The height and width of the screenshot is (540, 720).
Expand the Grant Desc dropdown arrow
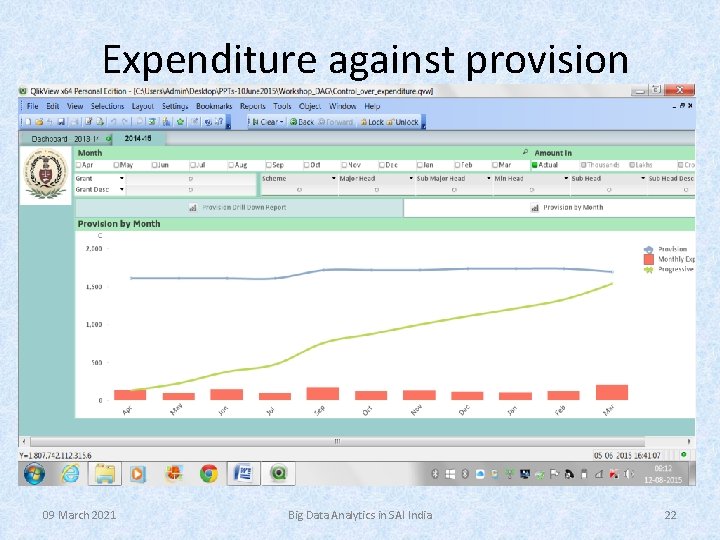point(122,189)
